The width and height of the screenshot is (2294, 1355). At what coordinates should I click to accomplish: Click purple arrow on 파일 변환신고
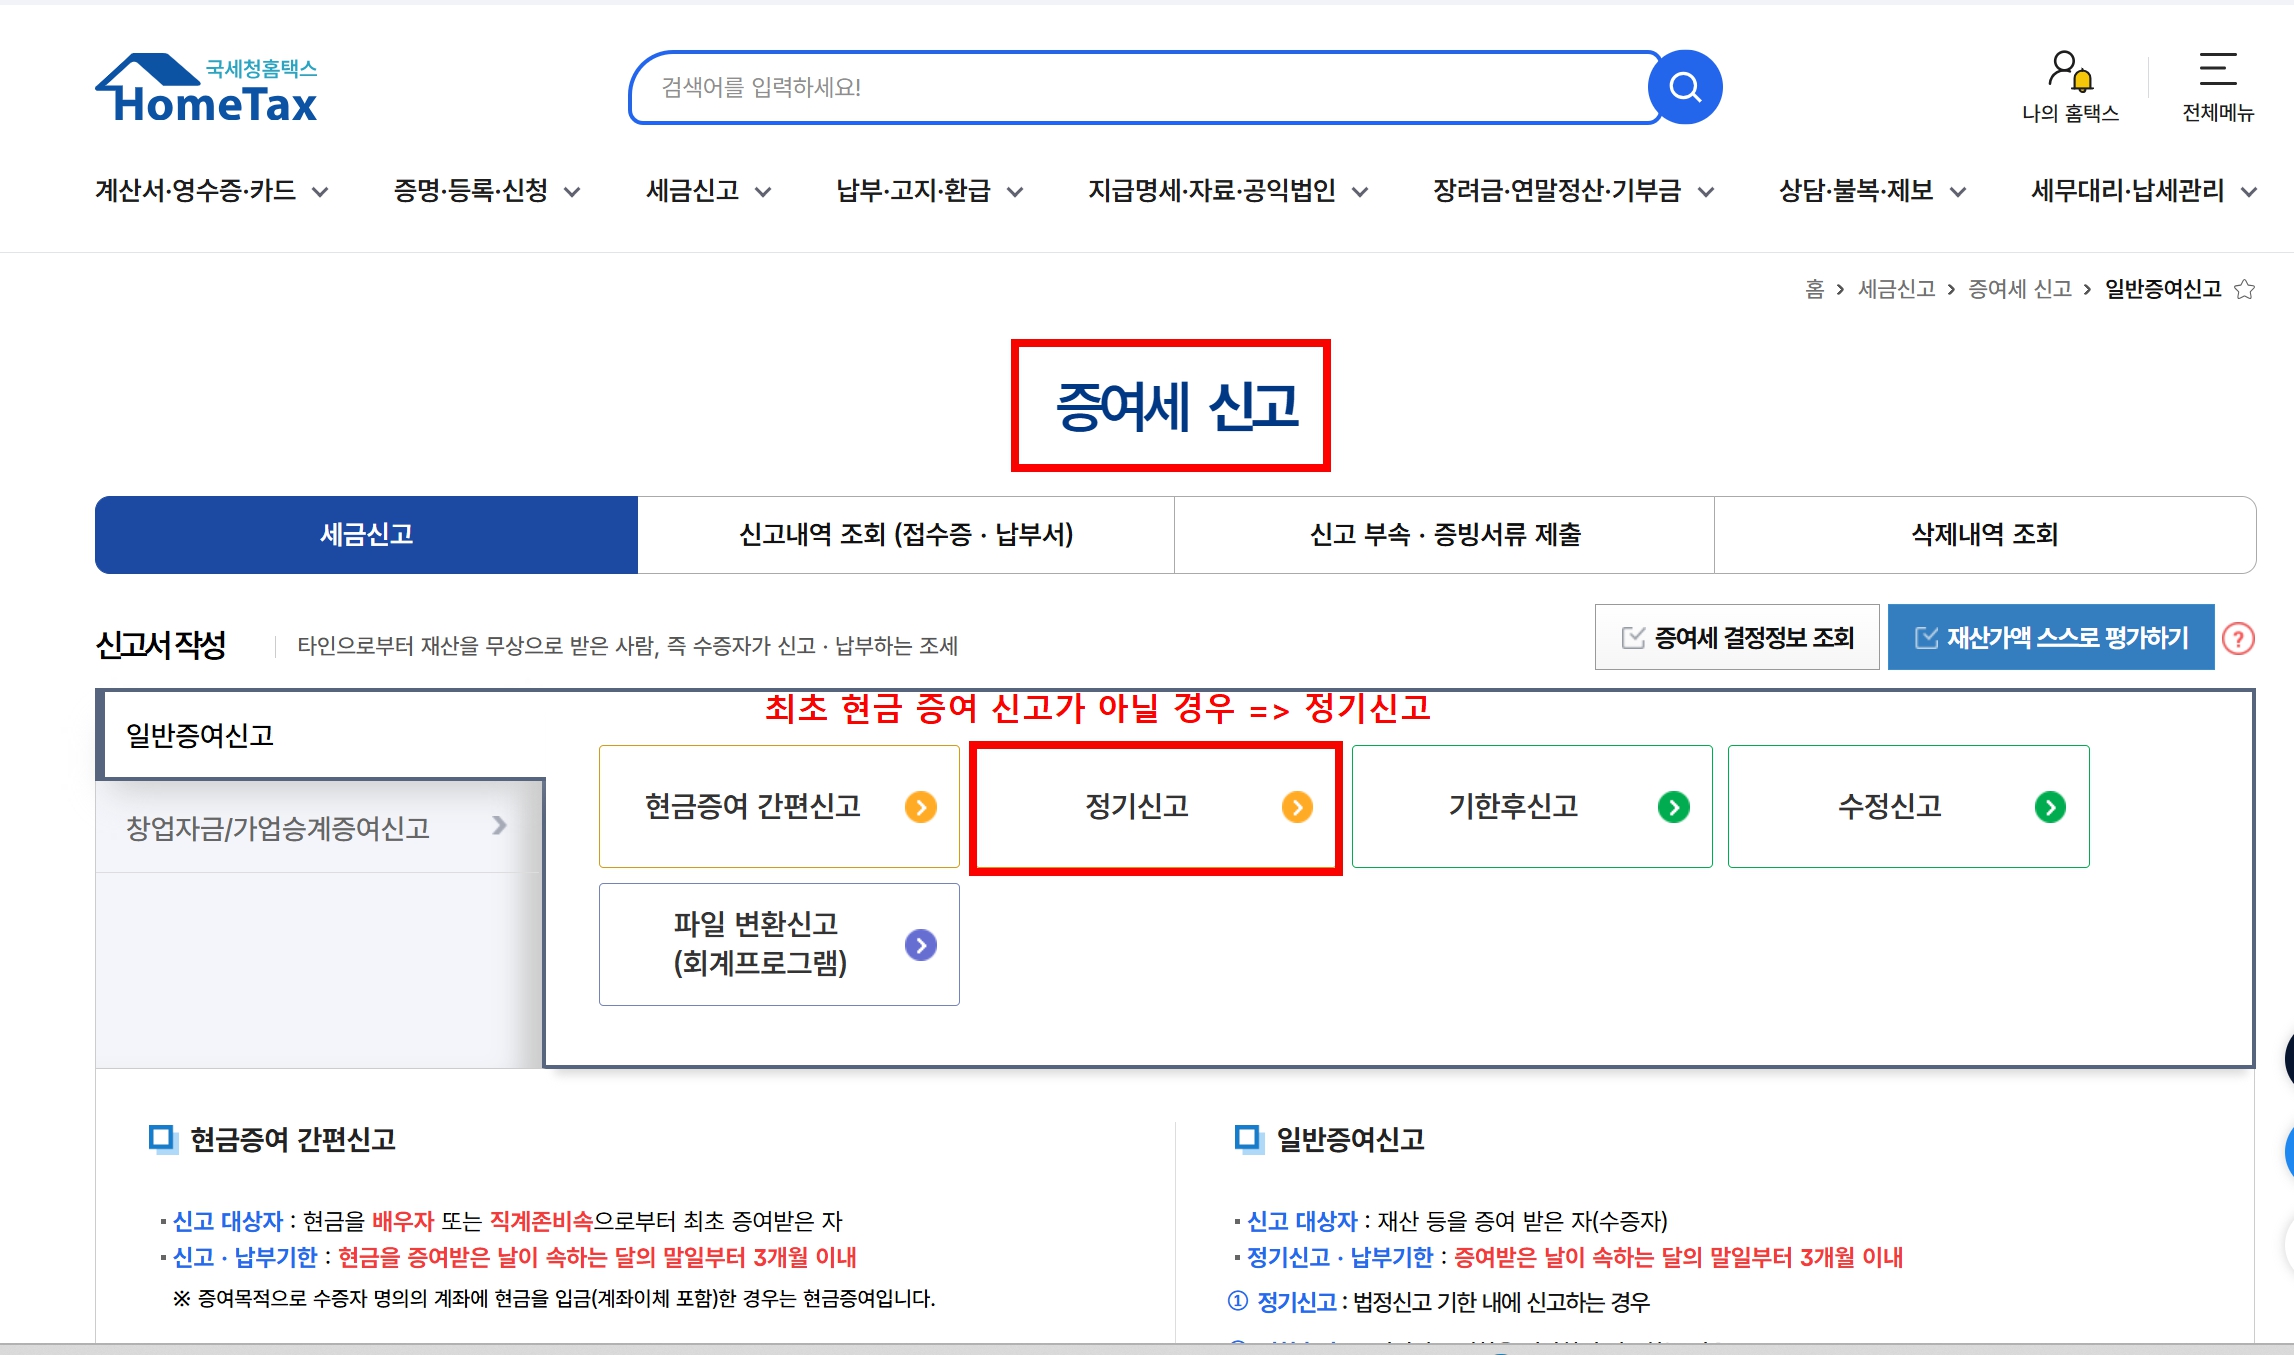[920, 944]
